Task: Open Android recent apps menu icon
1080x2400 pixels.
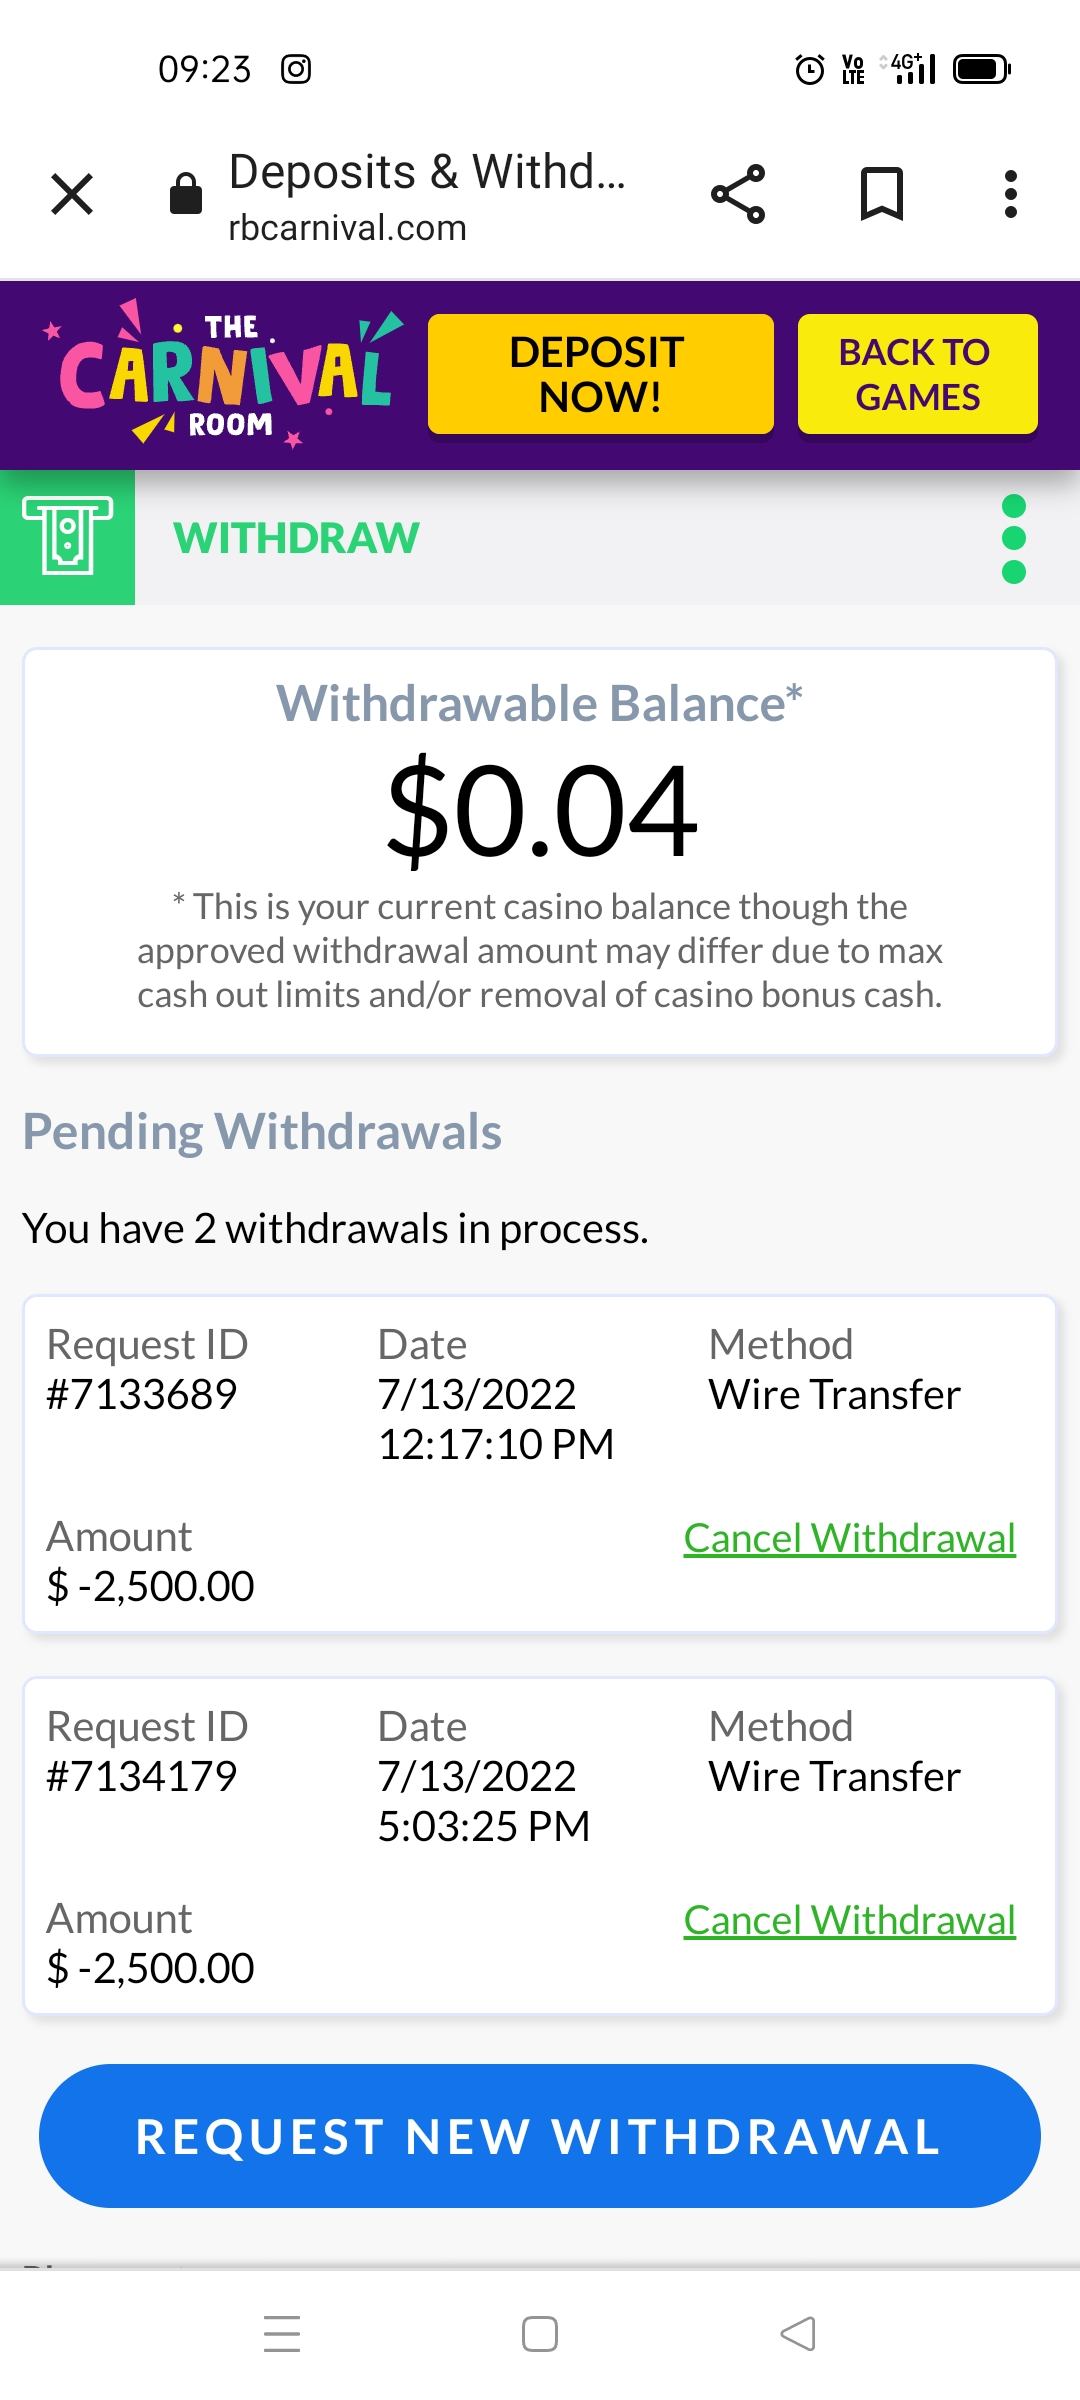Action: 282,2334
